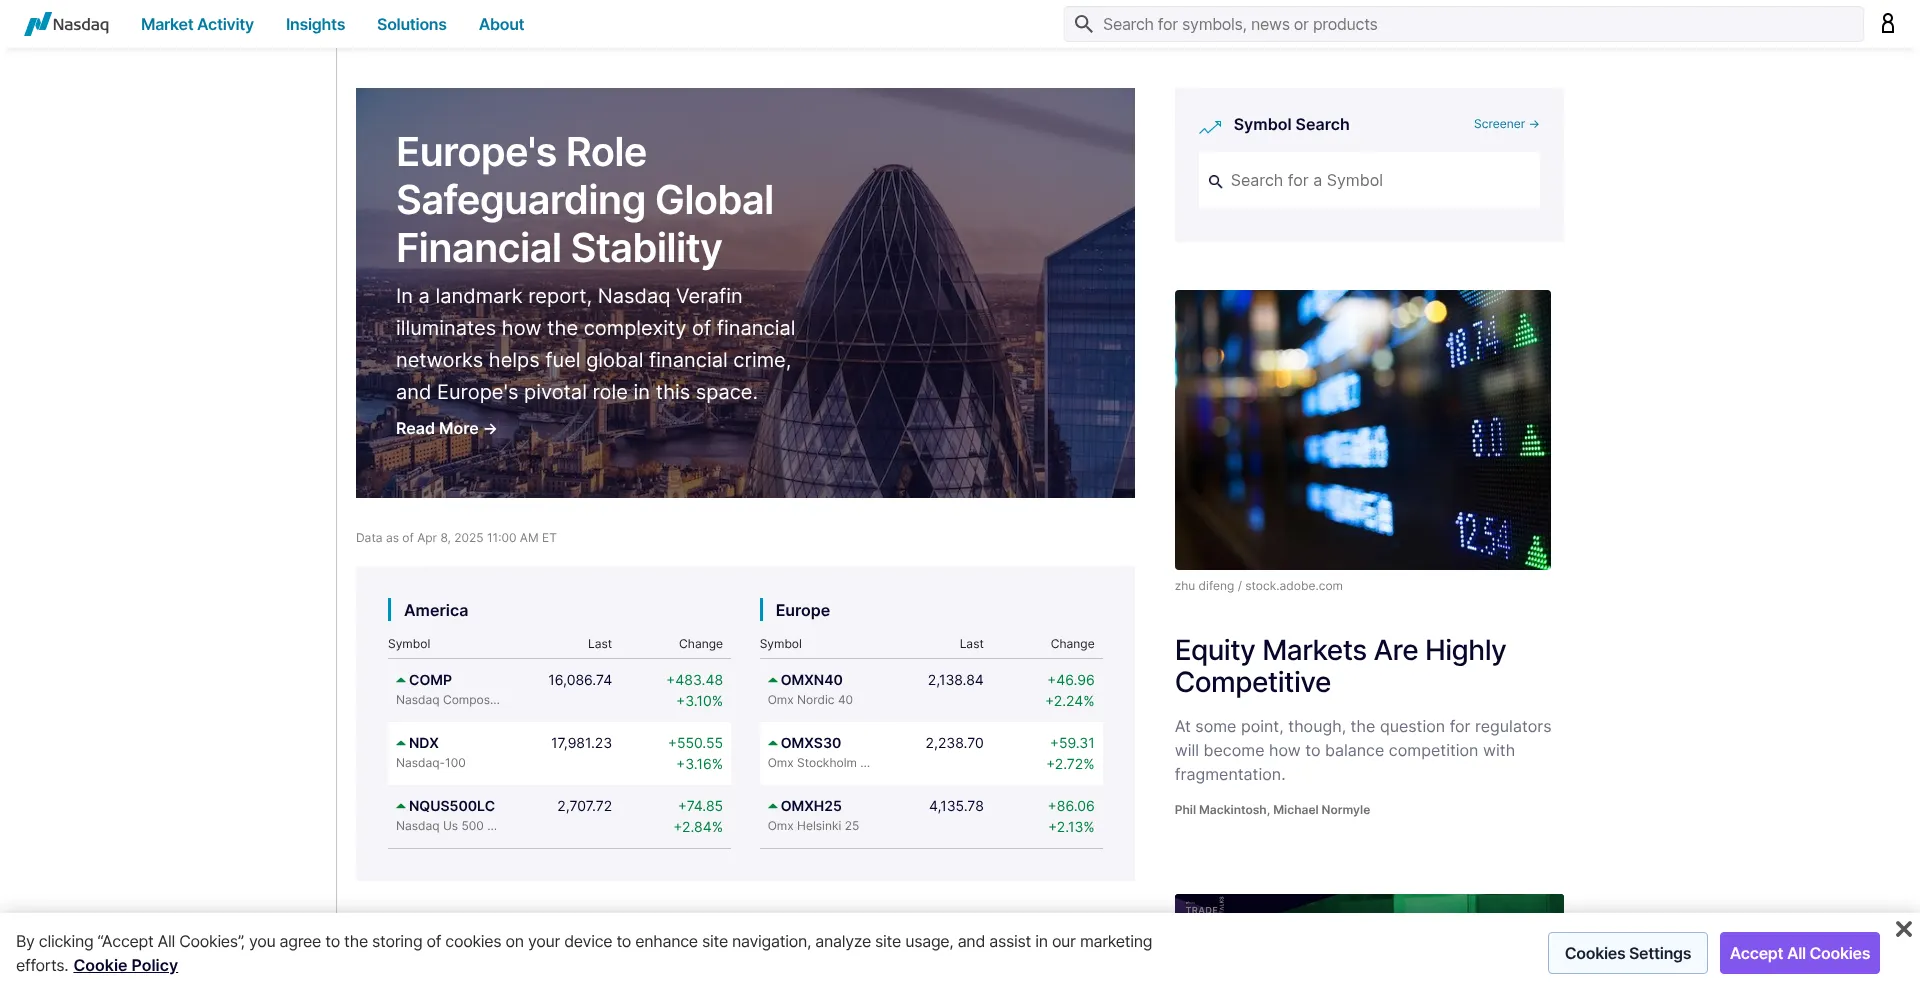The image size is (1920, 993).
Task: Click Read More on Europe's Role article
Action: point(446,428)
